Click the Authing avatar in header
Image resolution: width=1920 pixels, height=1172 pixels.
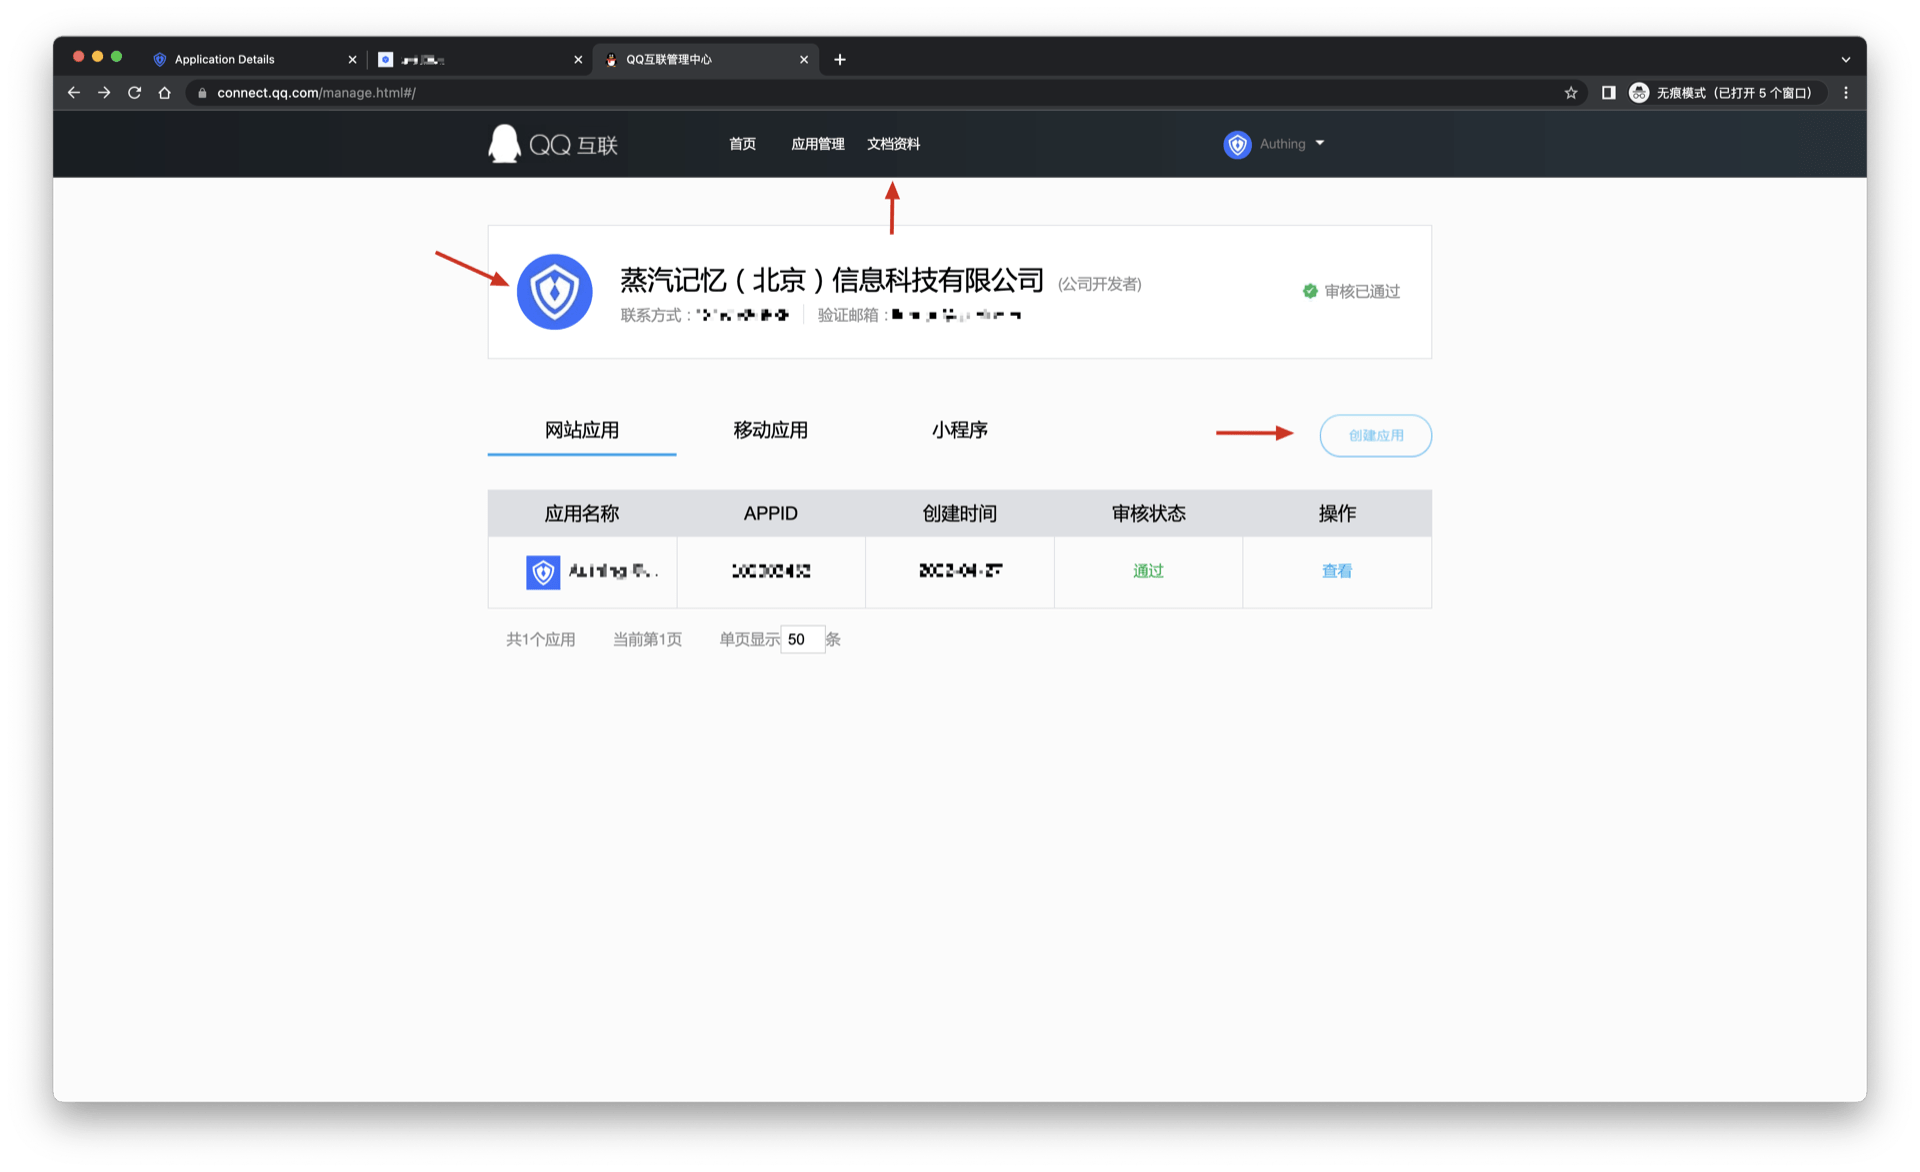(1237, 144)
